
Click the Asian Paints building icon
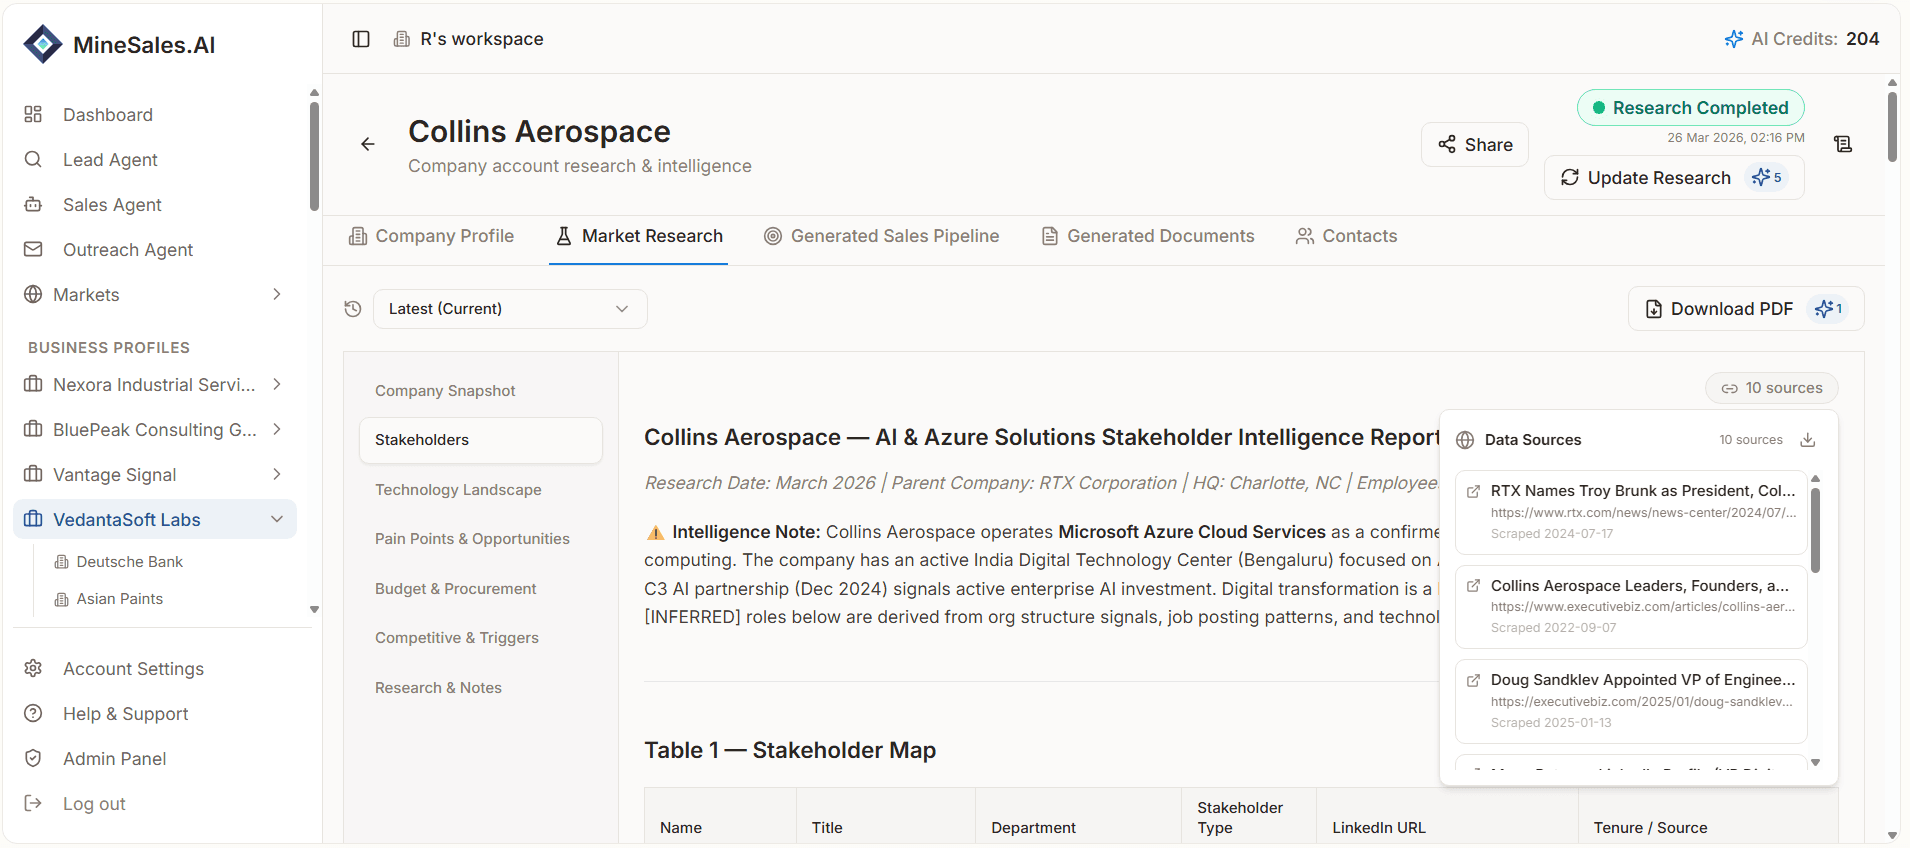click(x=62, y=599)
